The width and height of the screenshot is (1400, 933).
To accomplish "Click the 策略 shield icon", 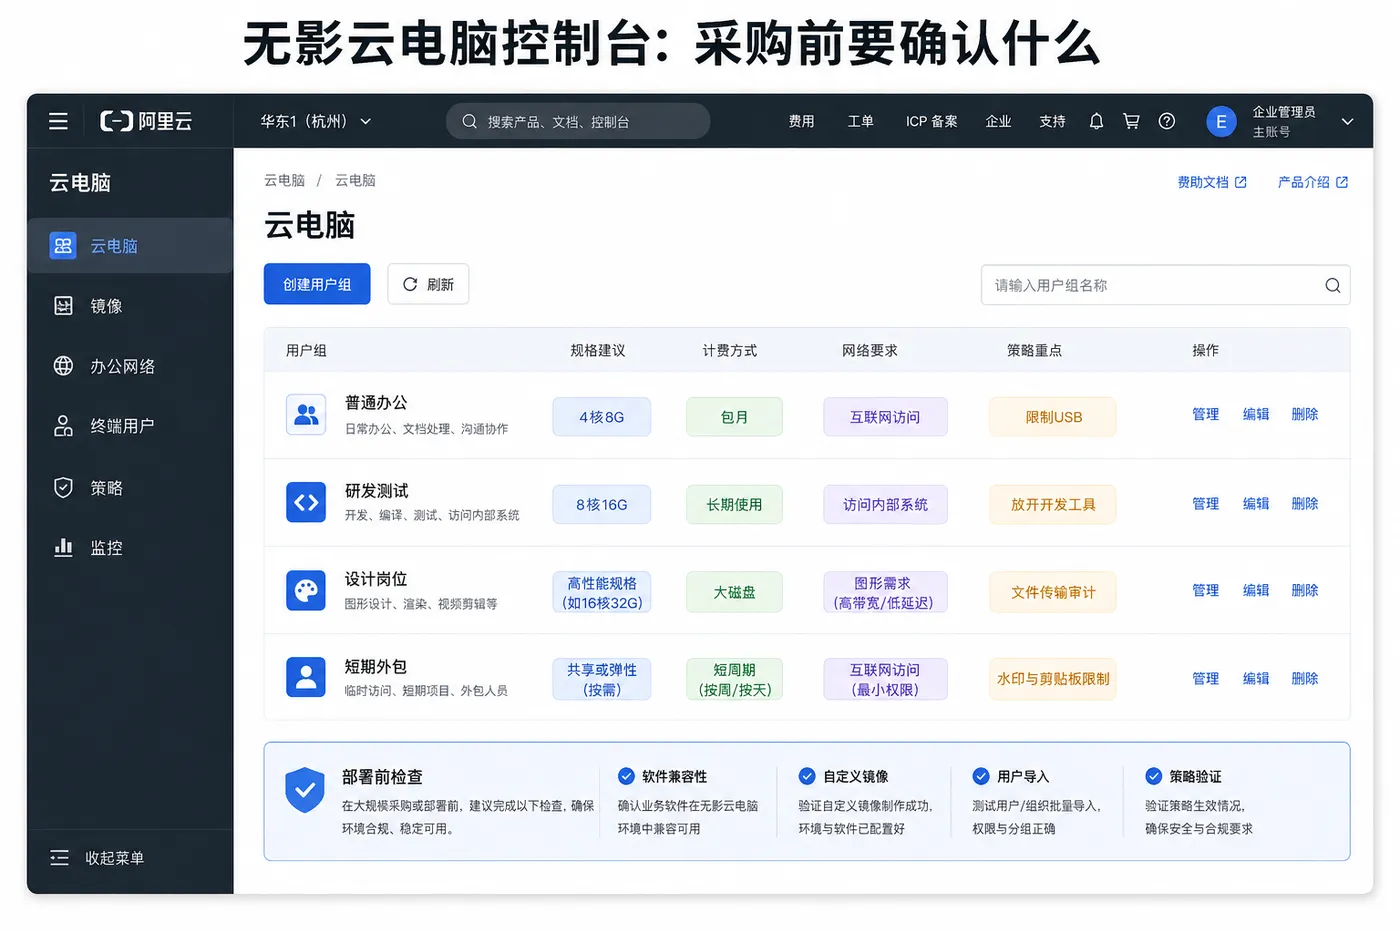I will [63, 487].
